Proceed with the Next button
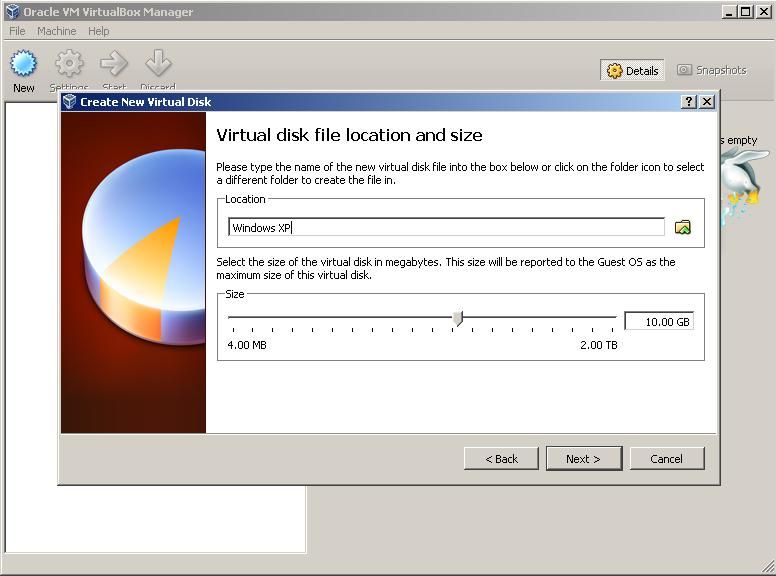The width and height of the screenshot is (776, 576). pos(584,459)
